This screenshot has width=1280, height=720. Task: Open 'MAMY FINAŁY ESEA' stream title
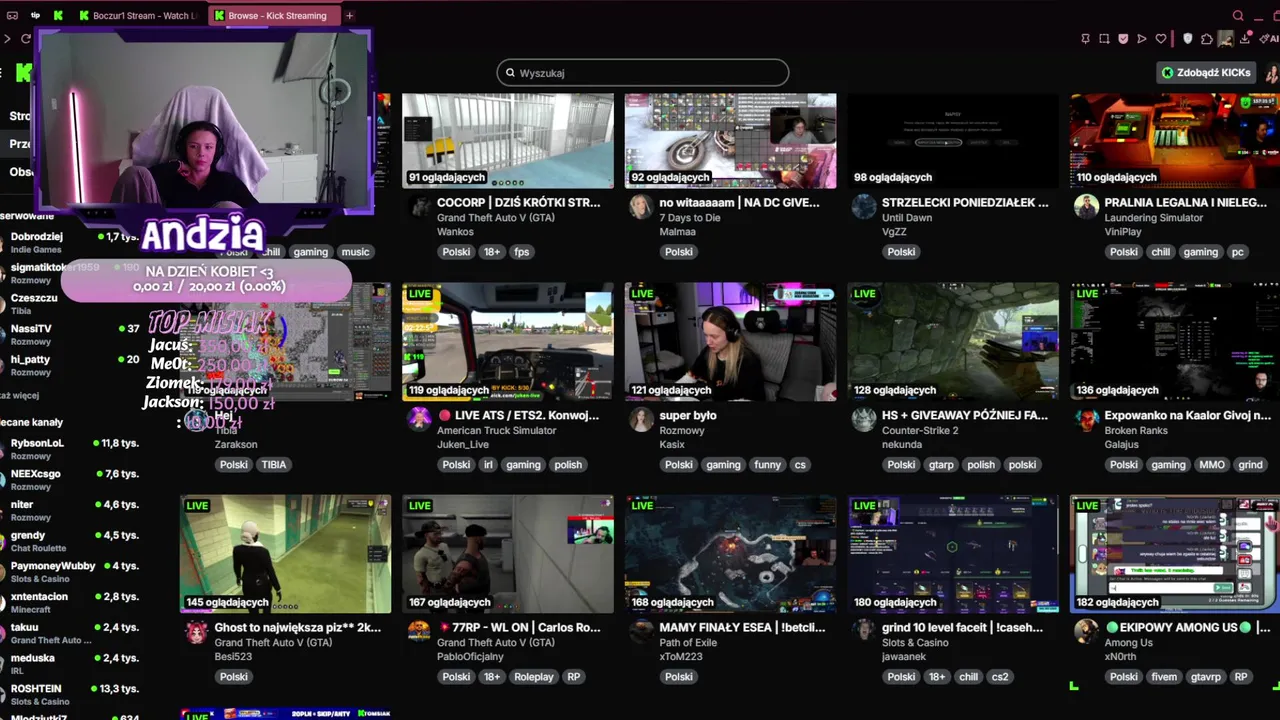742,628
